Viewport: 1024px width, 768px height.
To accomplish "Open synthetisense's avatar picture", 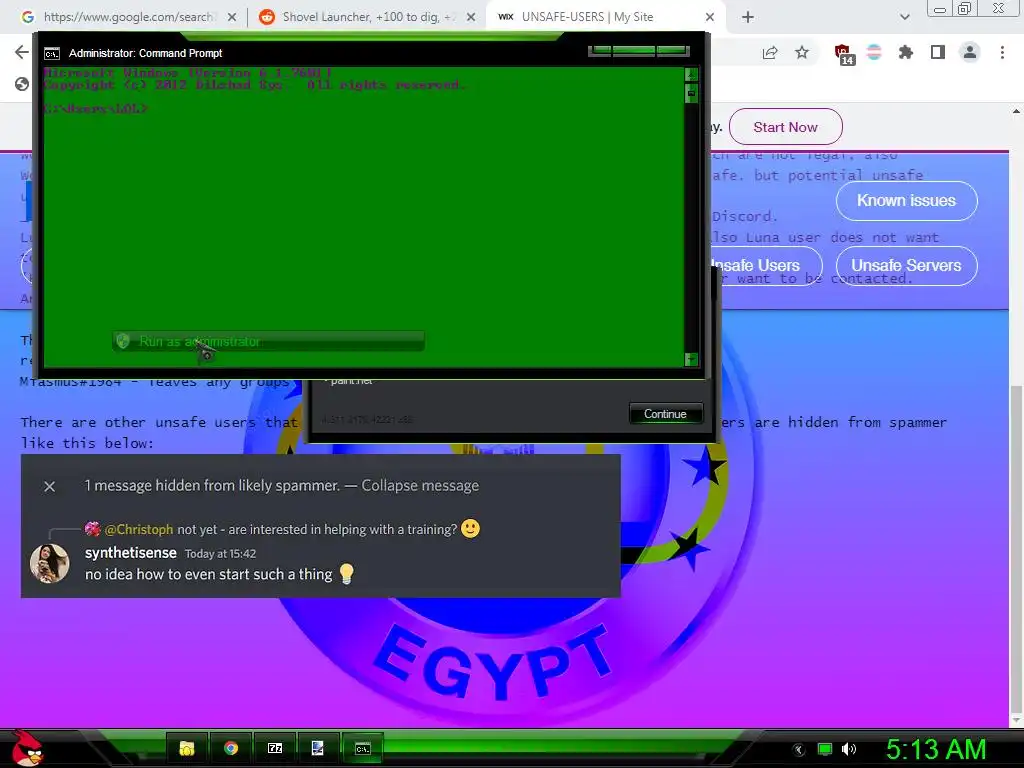I will pos(50,563).
